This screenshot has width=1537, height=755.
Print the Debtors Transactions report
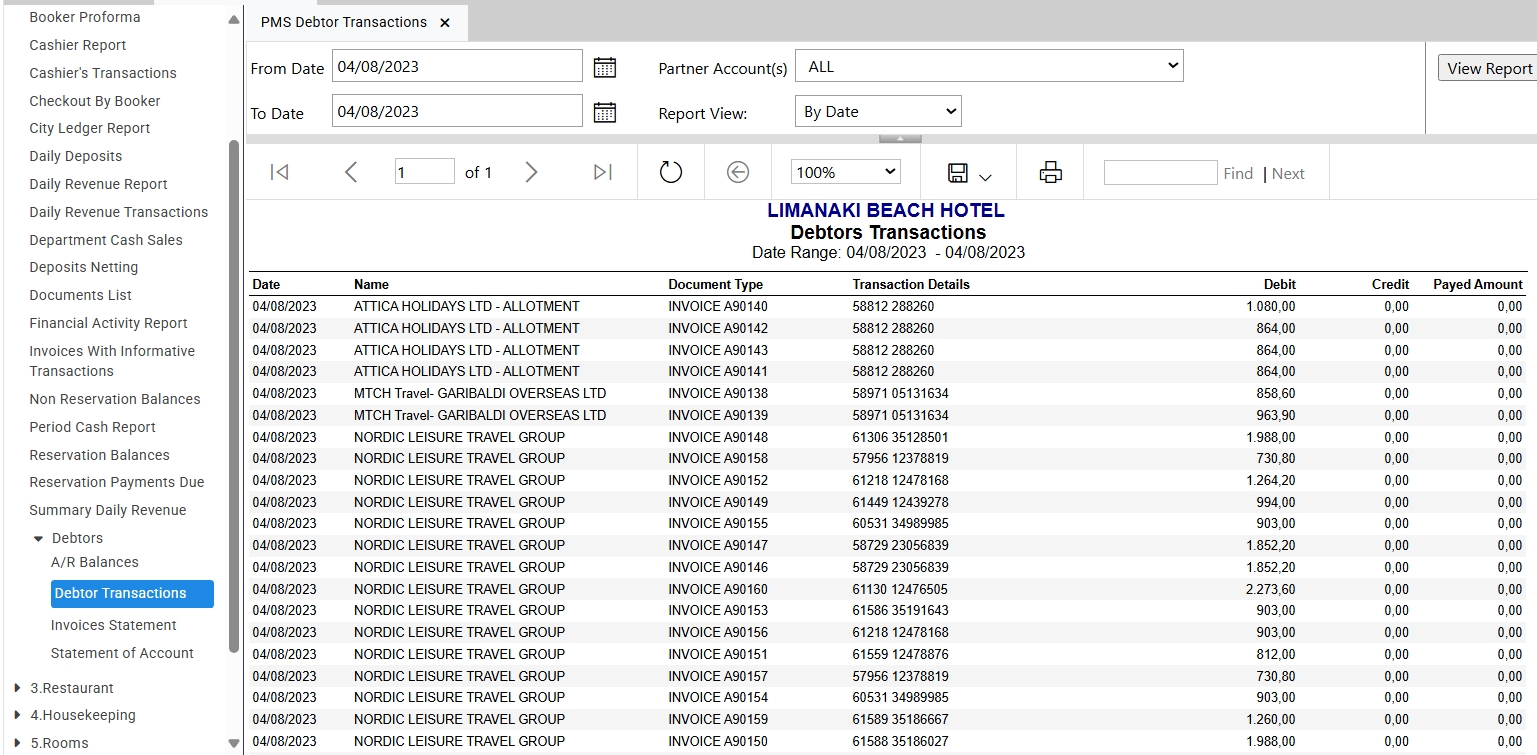[x=1050, y=173]
